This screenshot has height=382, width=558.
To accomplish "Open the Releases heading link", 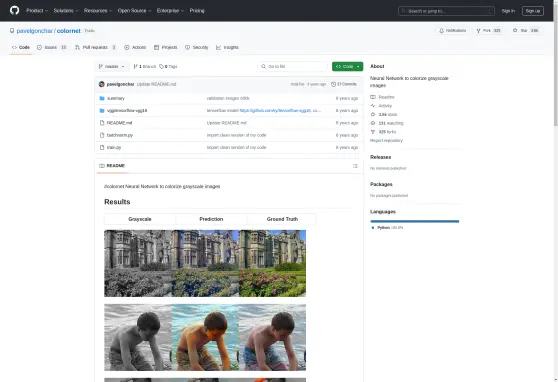I will click(x=380, y=157).
